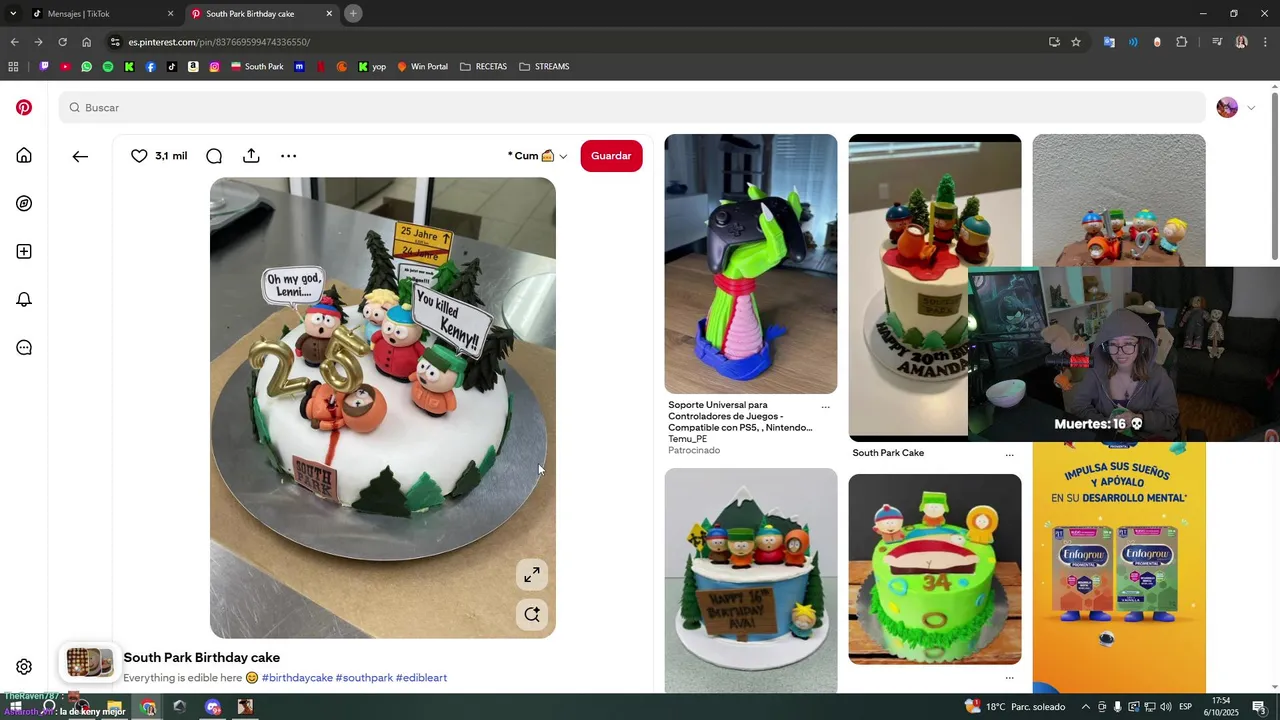Expand accounts chevron next to avatar
1280x720 pixels.
[1251, 108]
